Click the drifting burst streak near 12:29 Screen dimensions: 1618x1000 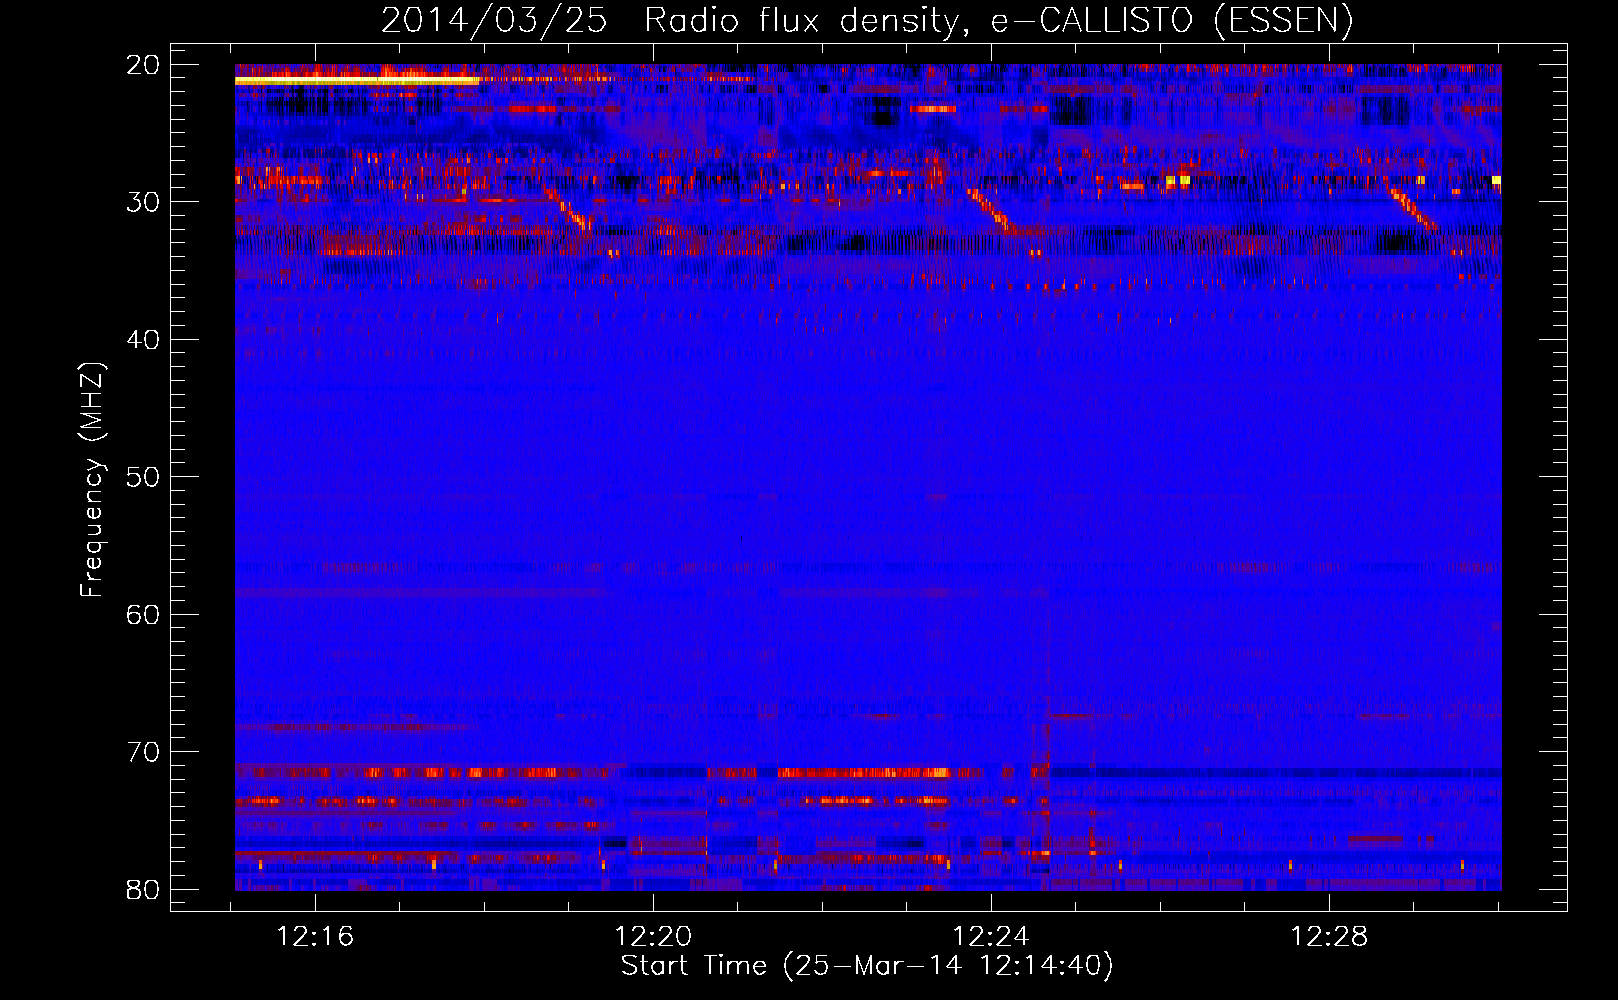click(1413, 209)
